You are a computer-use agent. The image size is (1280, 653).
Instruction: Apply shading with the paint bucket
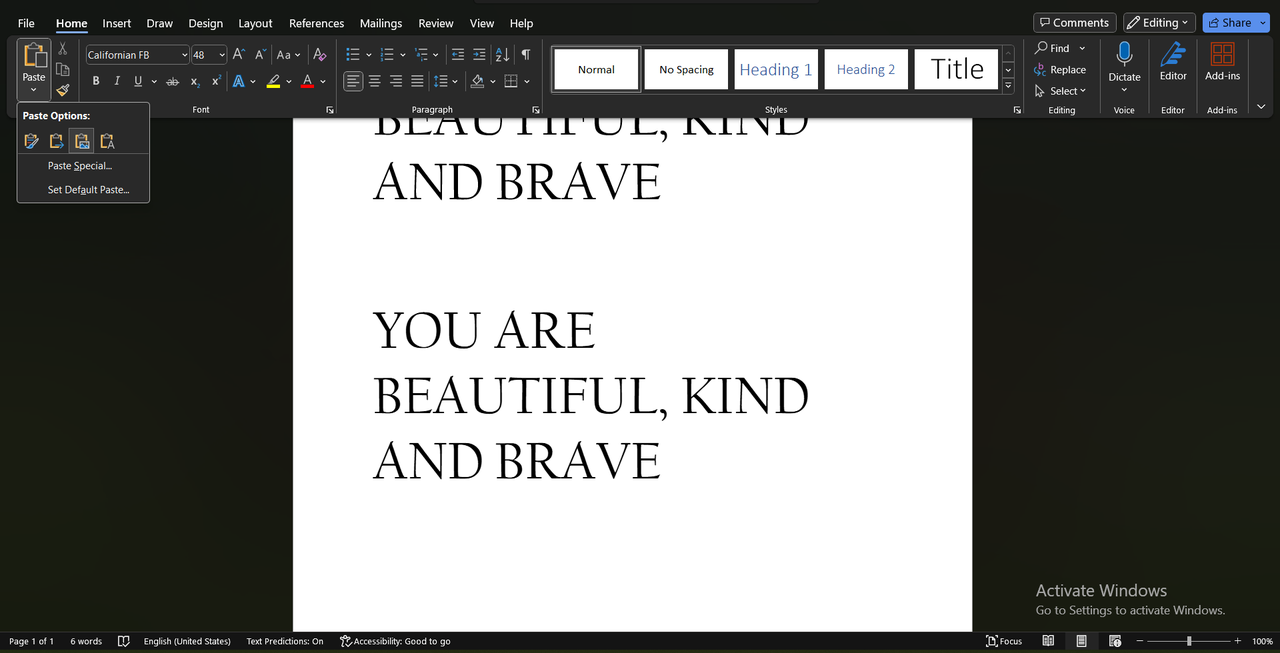click(478, 81)
